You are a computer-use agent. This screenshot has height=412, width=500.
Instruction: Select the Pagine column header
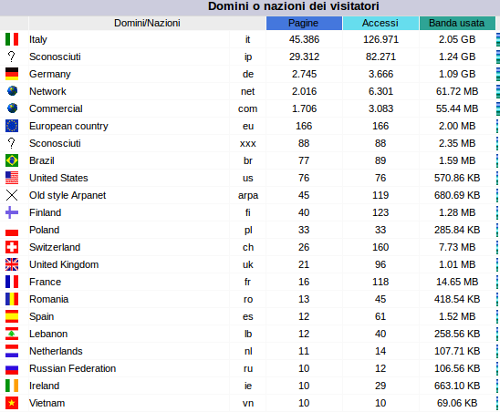[x=304, y=23]
